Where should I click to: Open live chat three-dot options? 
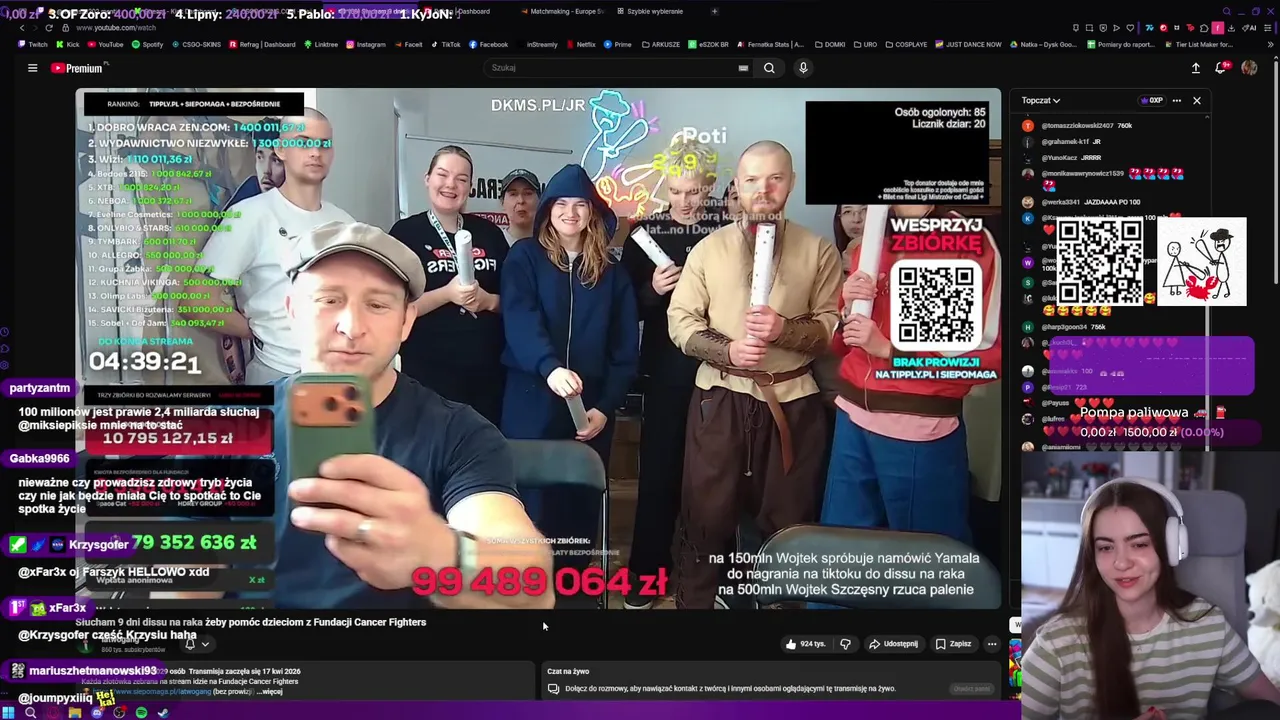click(1176, 100)
